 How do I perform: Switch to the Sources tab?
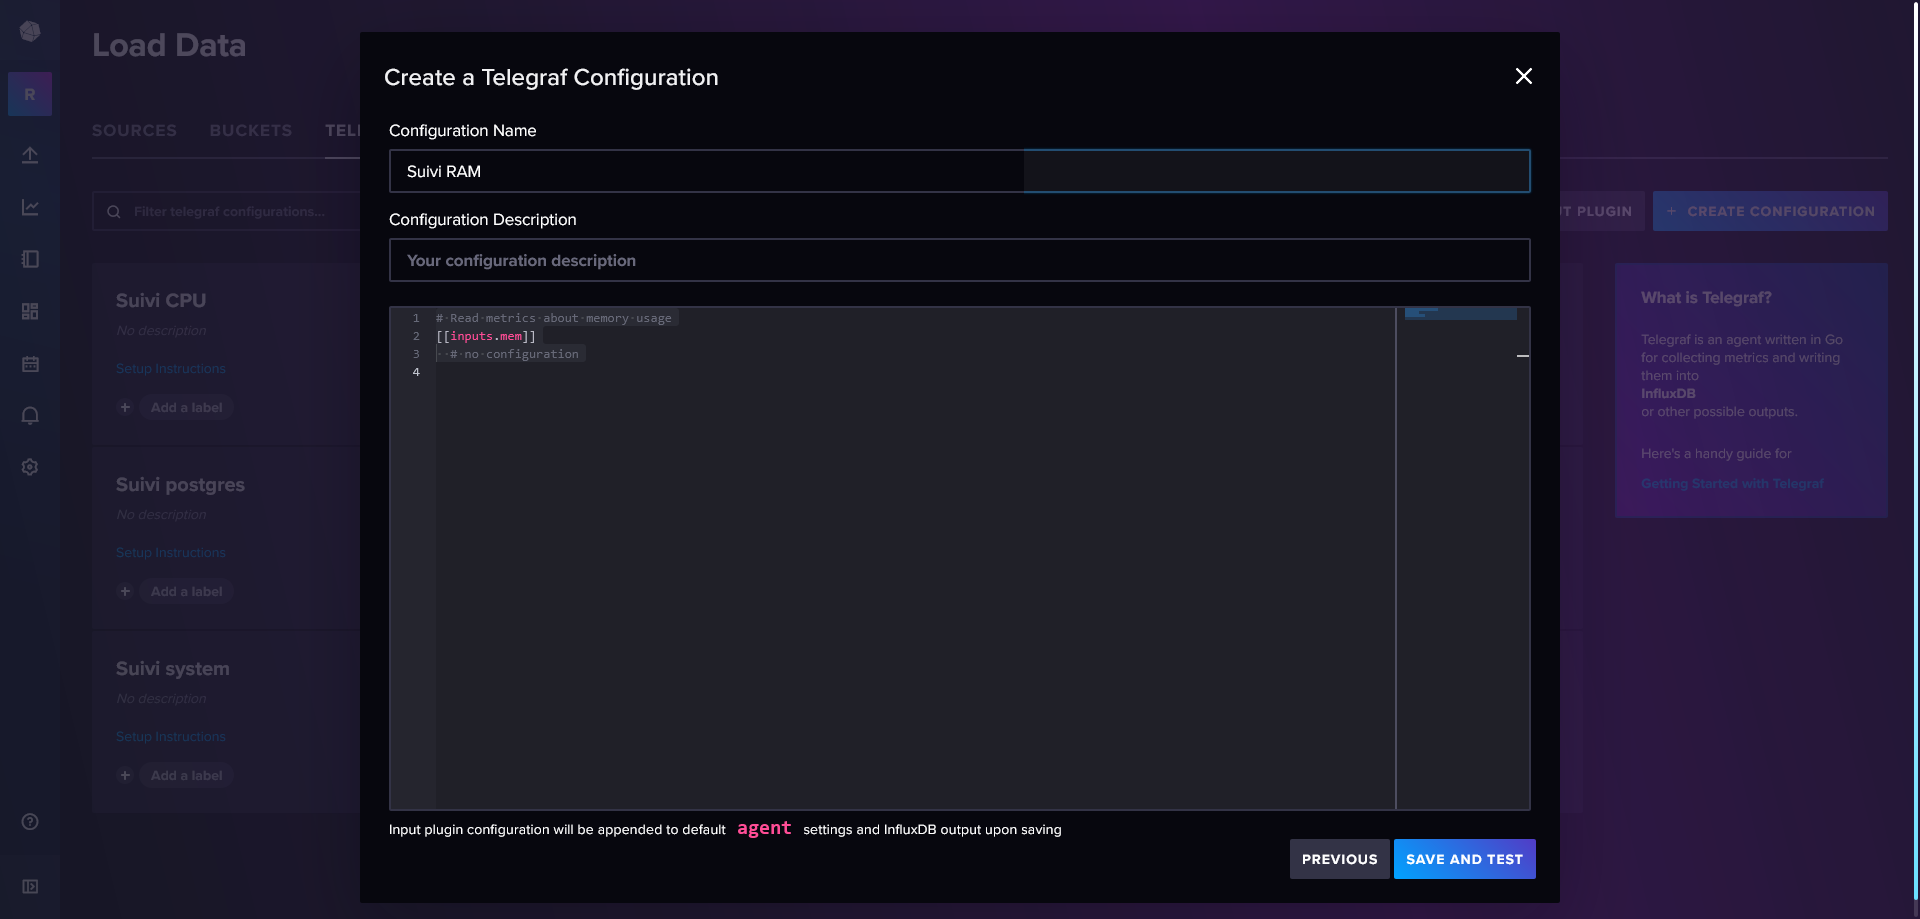134,131
